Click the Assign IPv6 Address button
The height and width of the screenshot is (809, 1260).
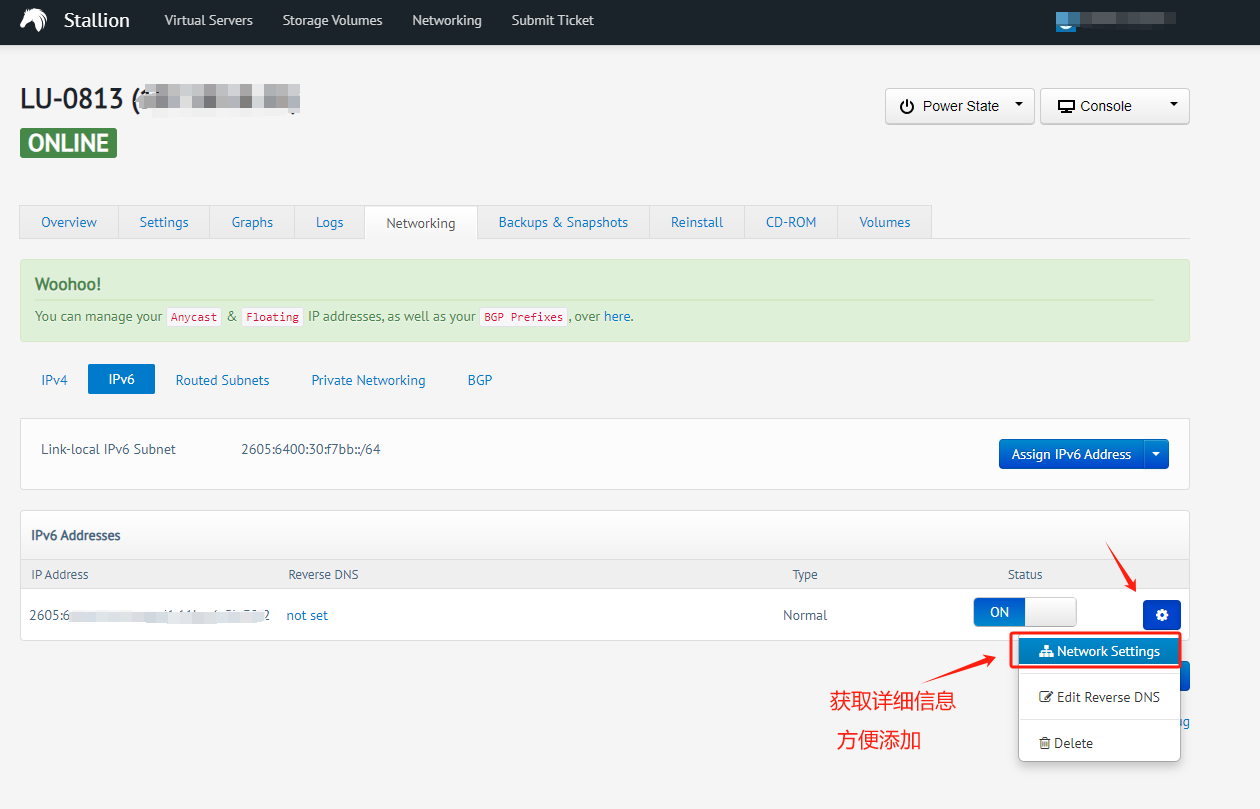tap(1071, 454)
